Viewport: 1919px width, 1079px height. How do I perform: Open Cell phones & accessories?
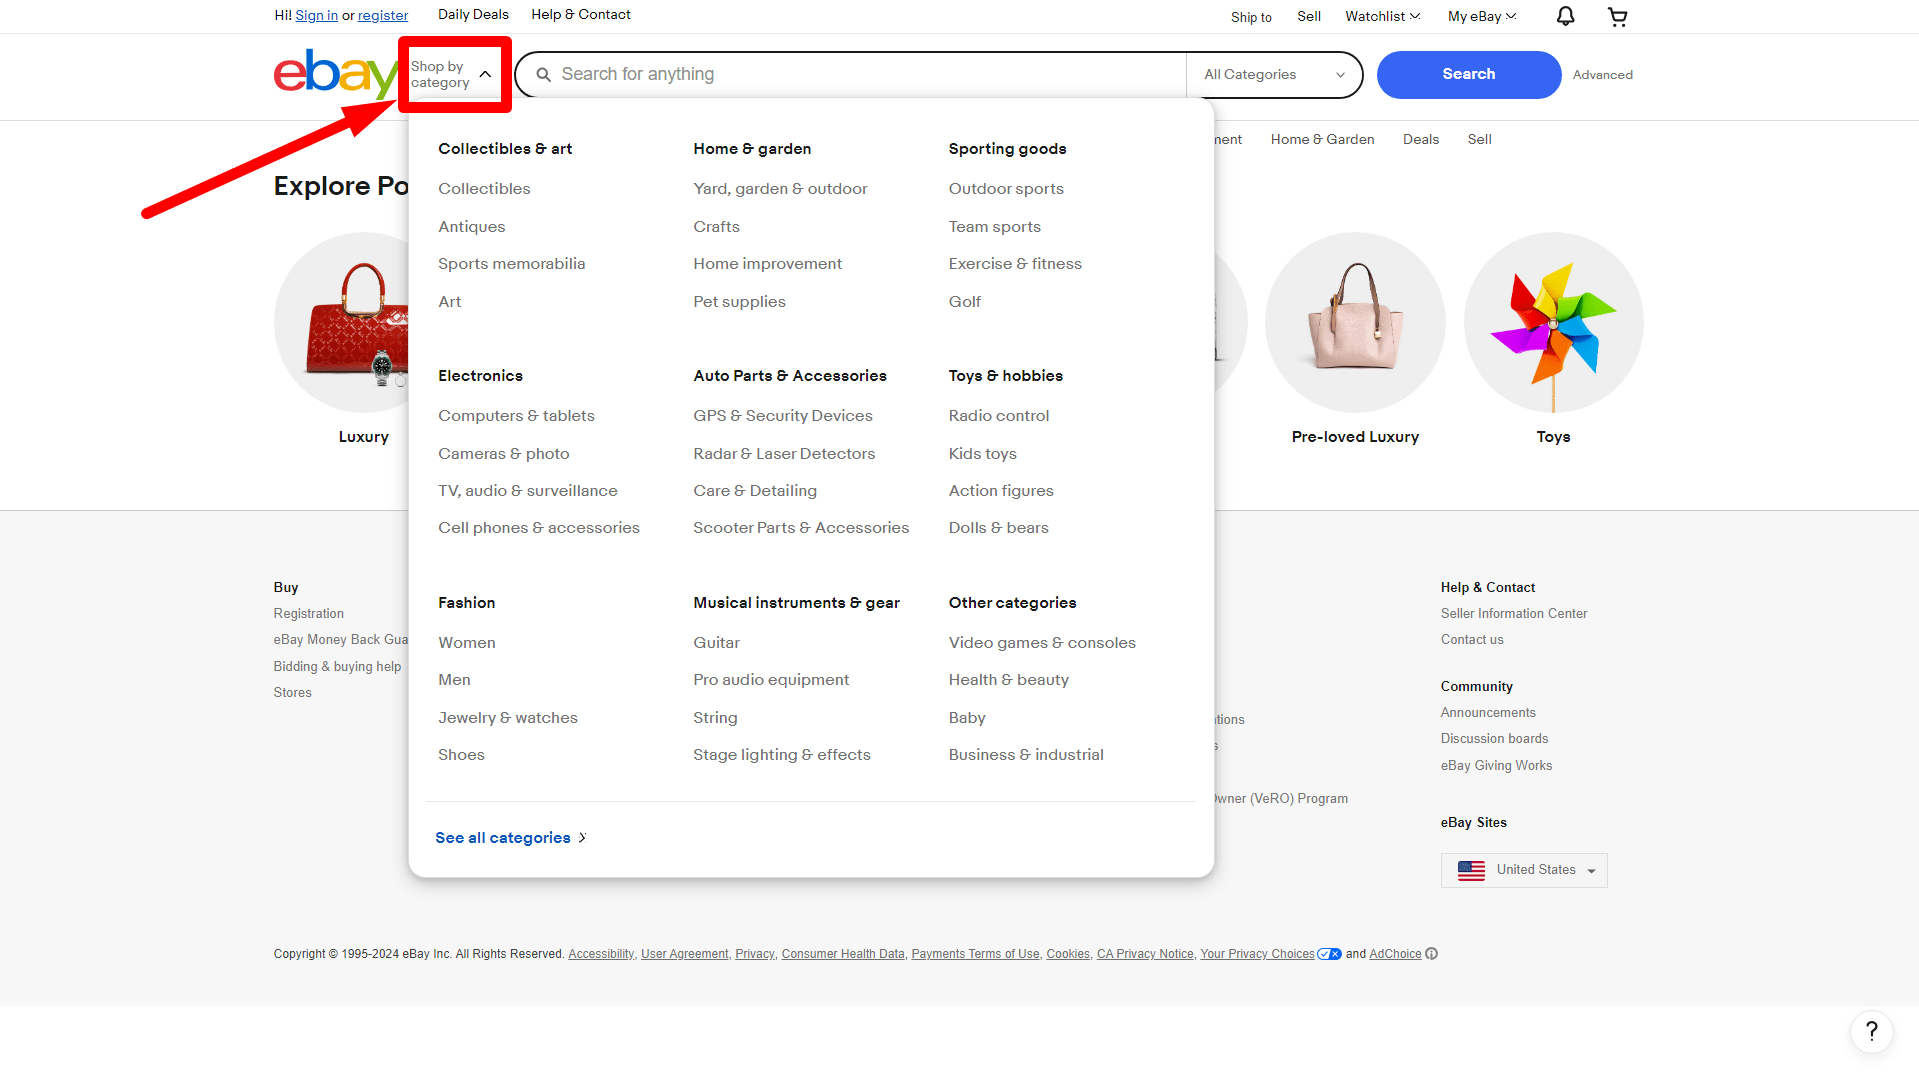coord(538,528)
